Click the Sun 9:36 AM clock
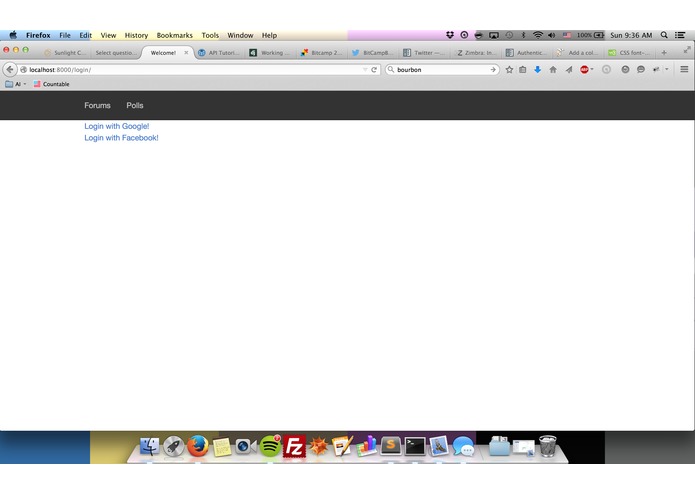 631,35
